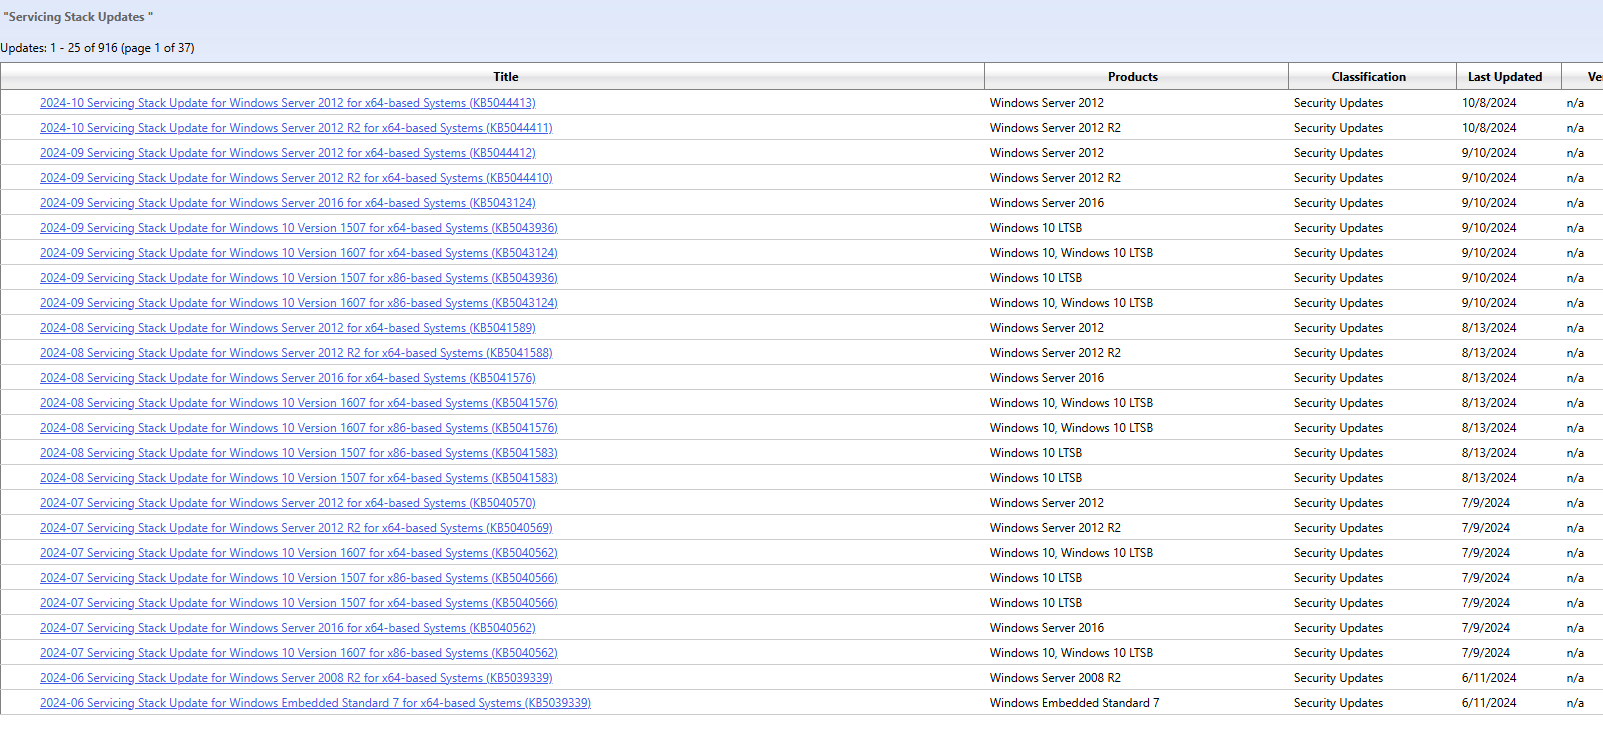Open 2024-09 Server 2016 x64 update KB5043124
The height and width of the screenshot is (736, 1603).
point(288,203)
